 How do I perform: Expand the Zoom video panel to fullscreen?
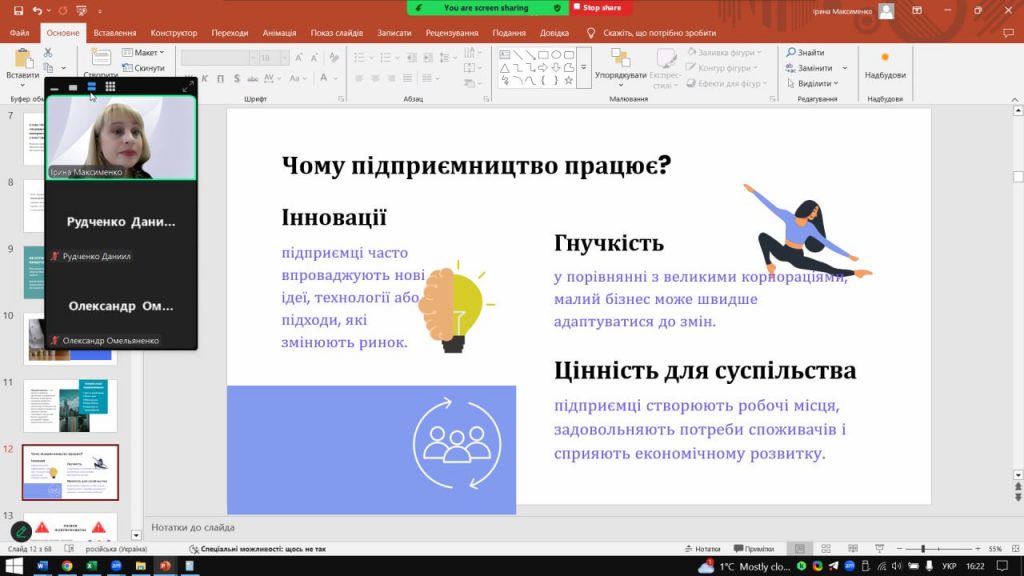click(187, 87)
